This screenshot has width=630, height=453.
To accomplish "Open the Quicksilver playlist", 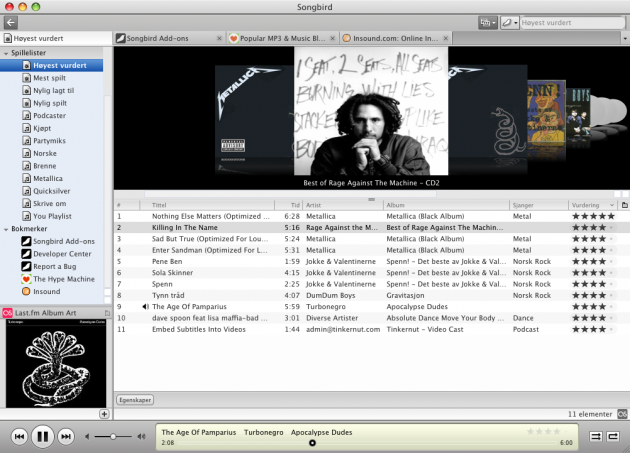I will (51, 191).
